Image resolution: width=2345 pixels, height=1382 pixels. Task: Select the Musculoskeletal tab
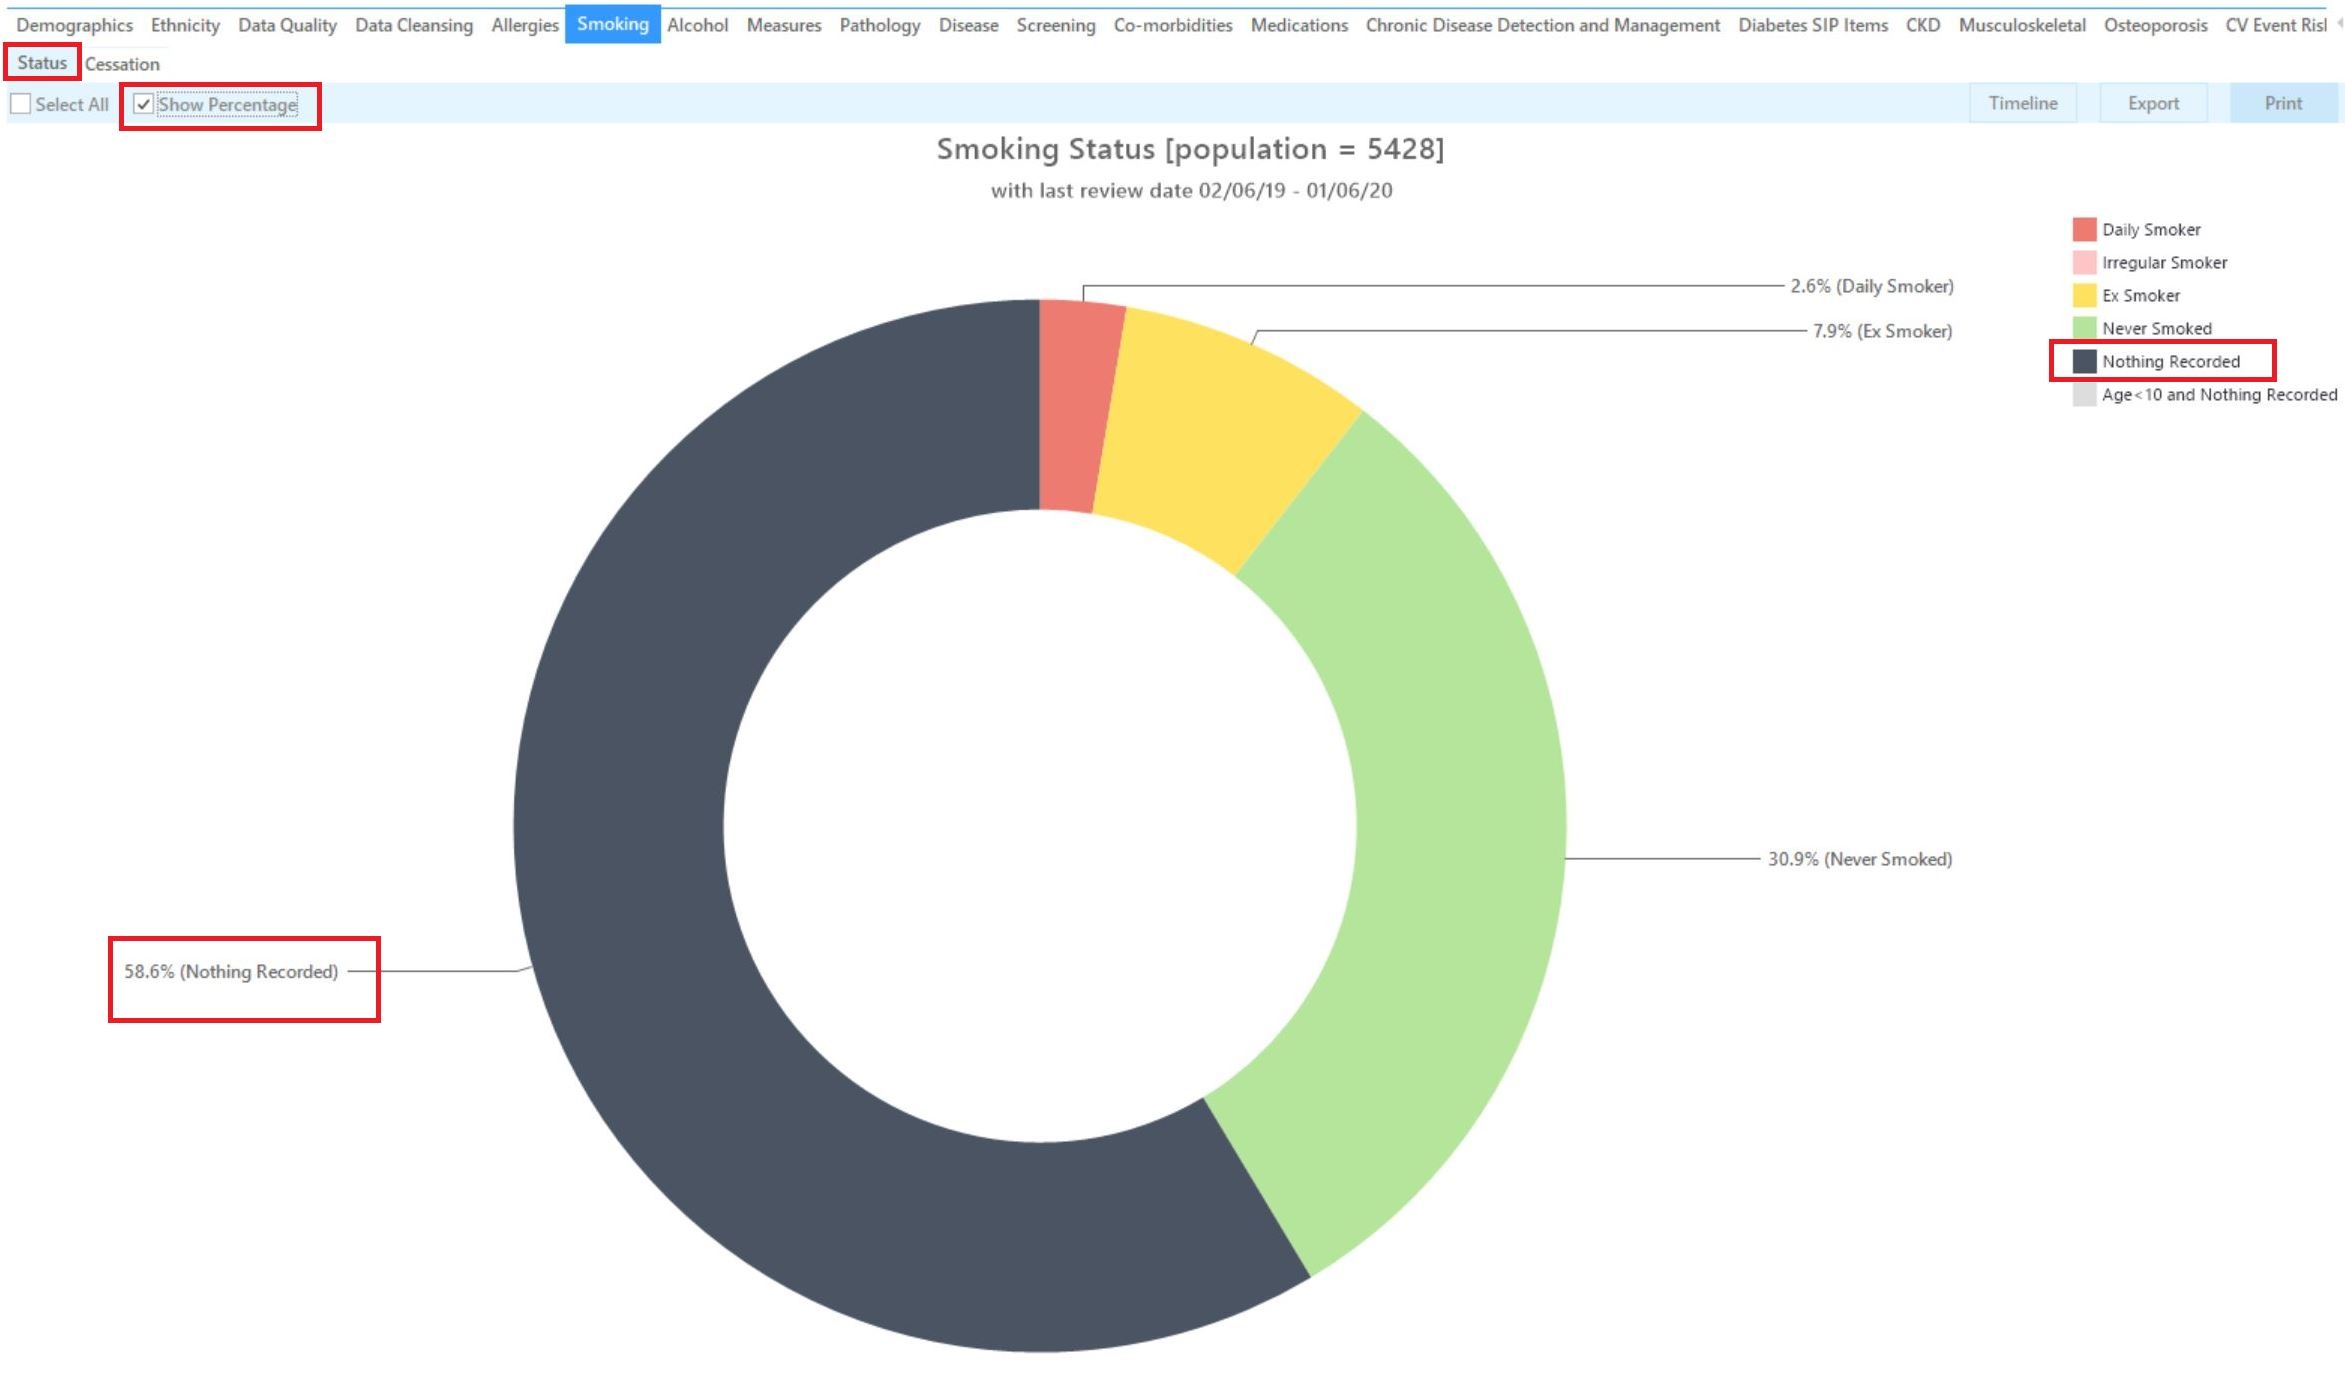2022,25
